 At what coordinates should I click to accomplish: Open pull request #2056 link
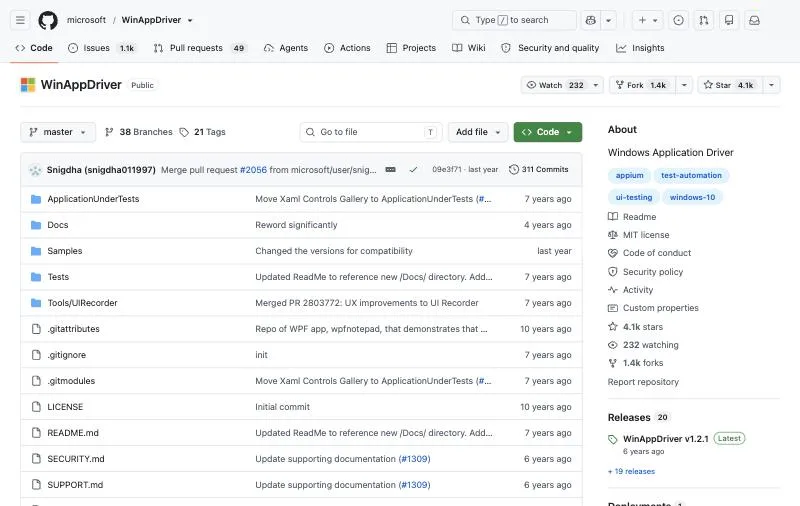254,170
